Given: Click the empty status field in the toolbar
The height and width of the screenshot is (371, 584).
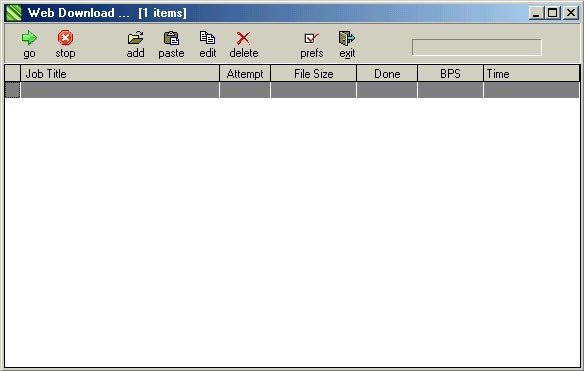Looking at the screenshot, I should click(477, 47).
